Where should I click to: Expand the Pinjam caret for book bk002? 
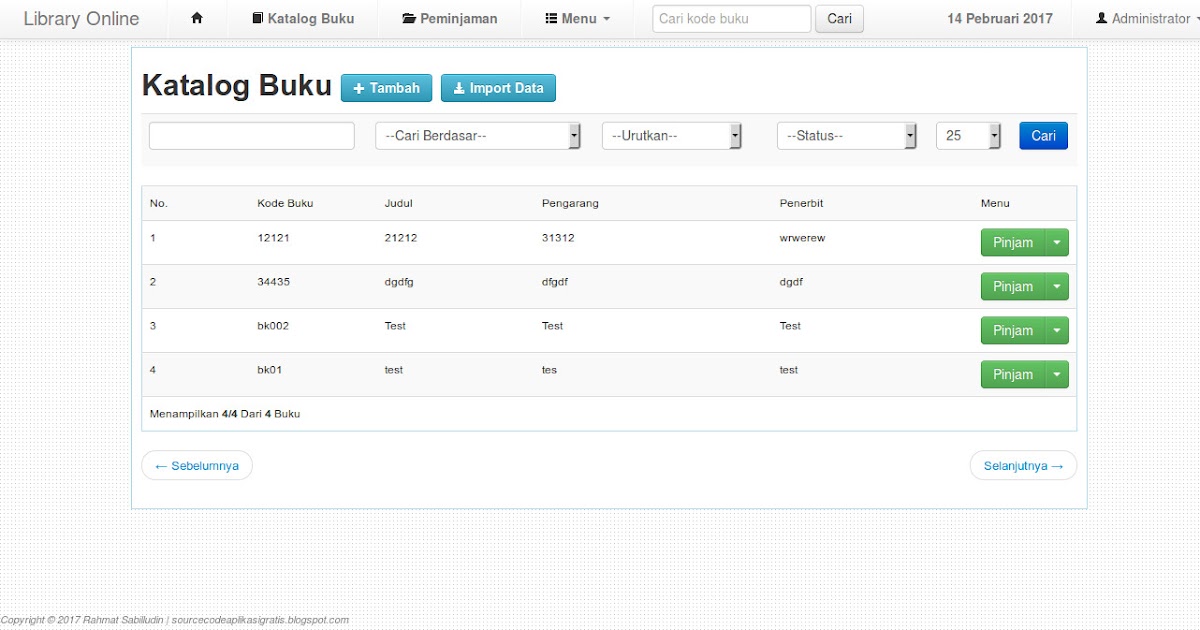point(1059,330)
